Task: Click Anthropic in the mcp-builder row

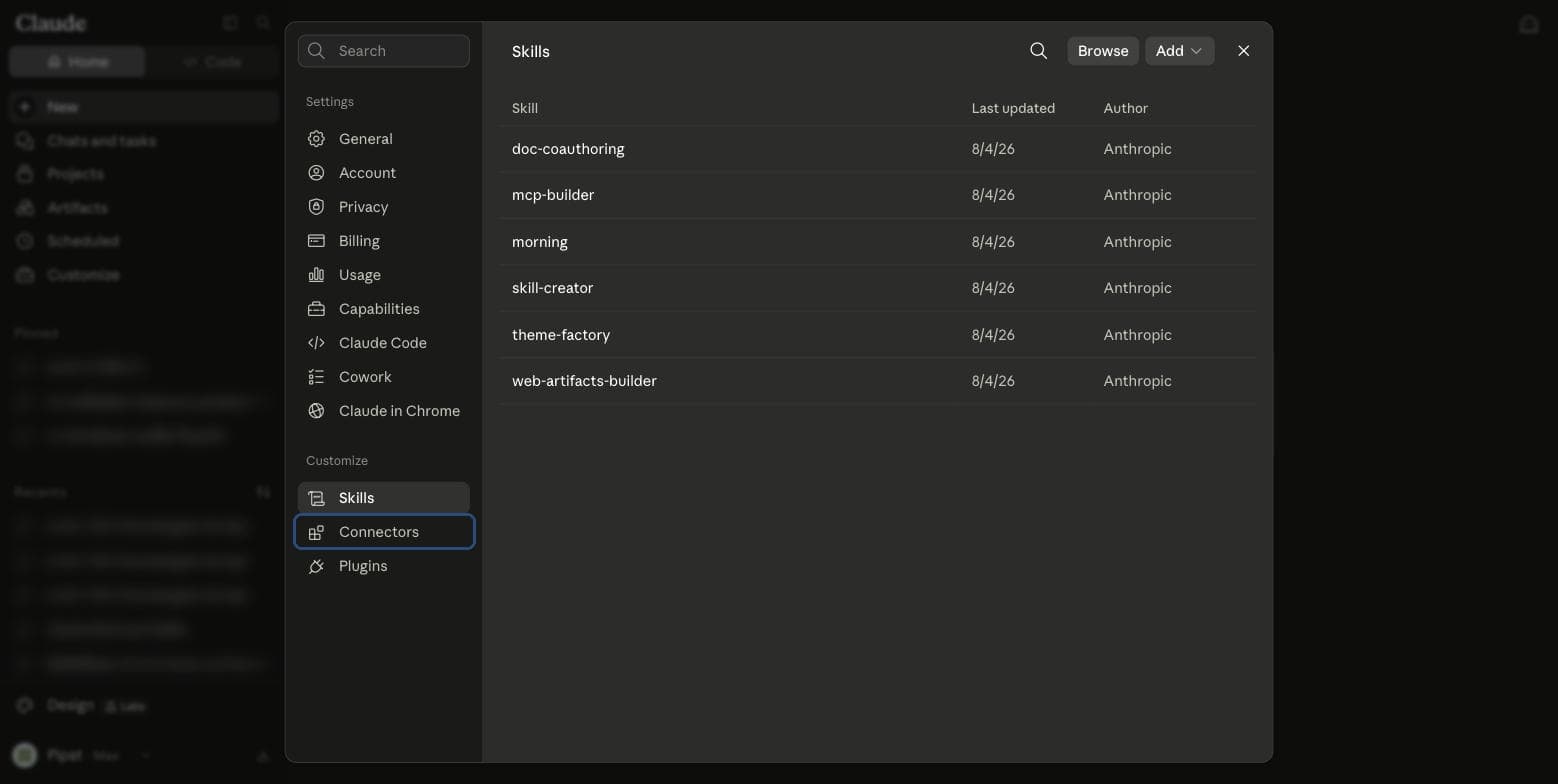Action: pos(1138,195)
